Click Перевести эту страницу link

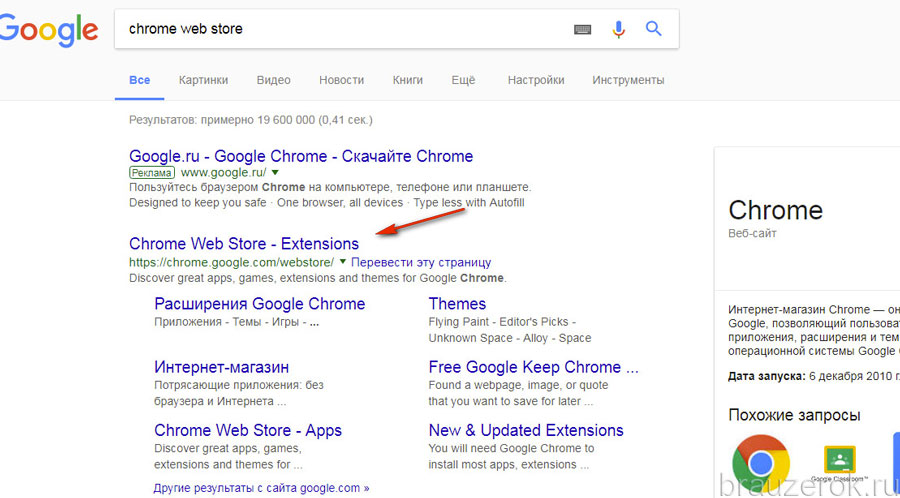[x=421, y=263]
